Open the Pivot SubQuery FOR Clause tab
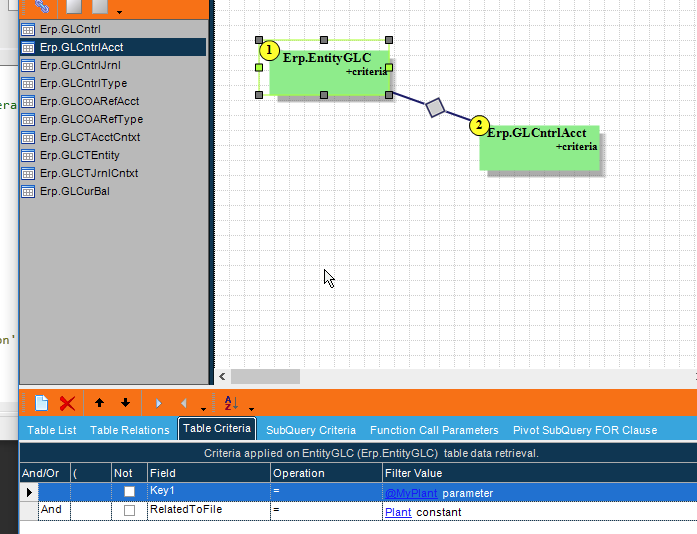Screen dimensions: 697x534 click(x=585, y=430)
